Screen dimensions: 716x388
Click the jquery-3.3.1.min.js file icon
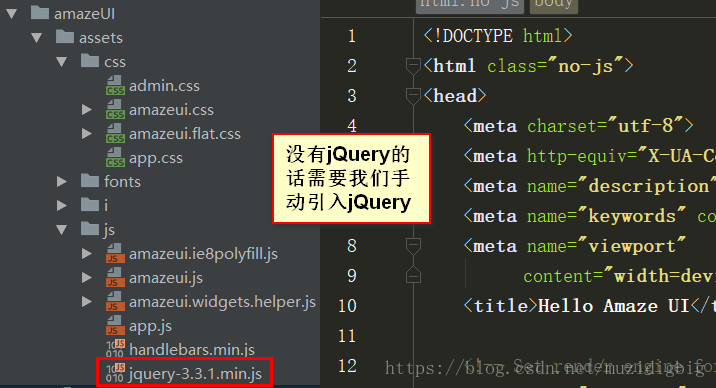click(115, 373)
